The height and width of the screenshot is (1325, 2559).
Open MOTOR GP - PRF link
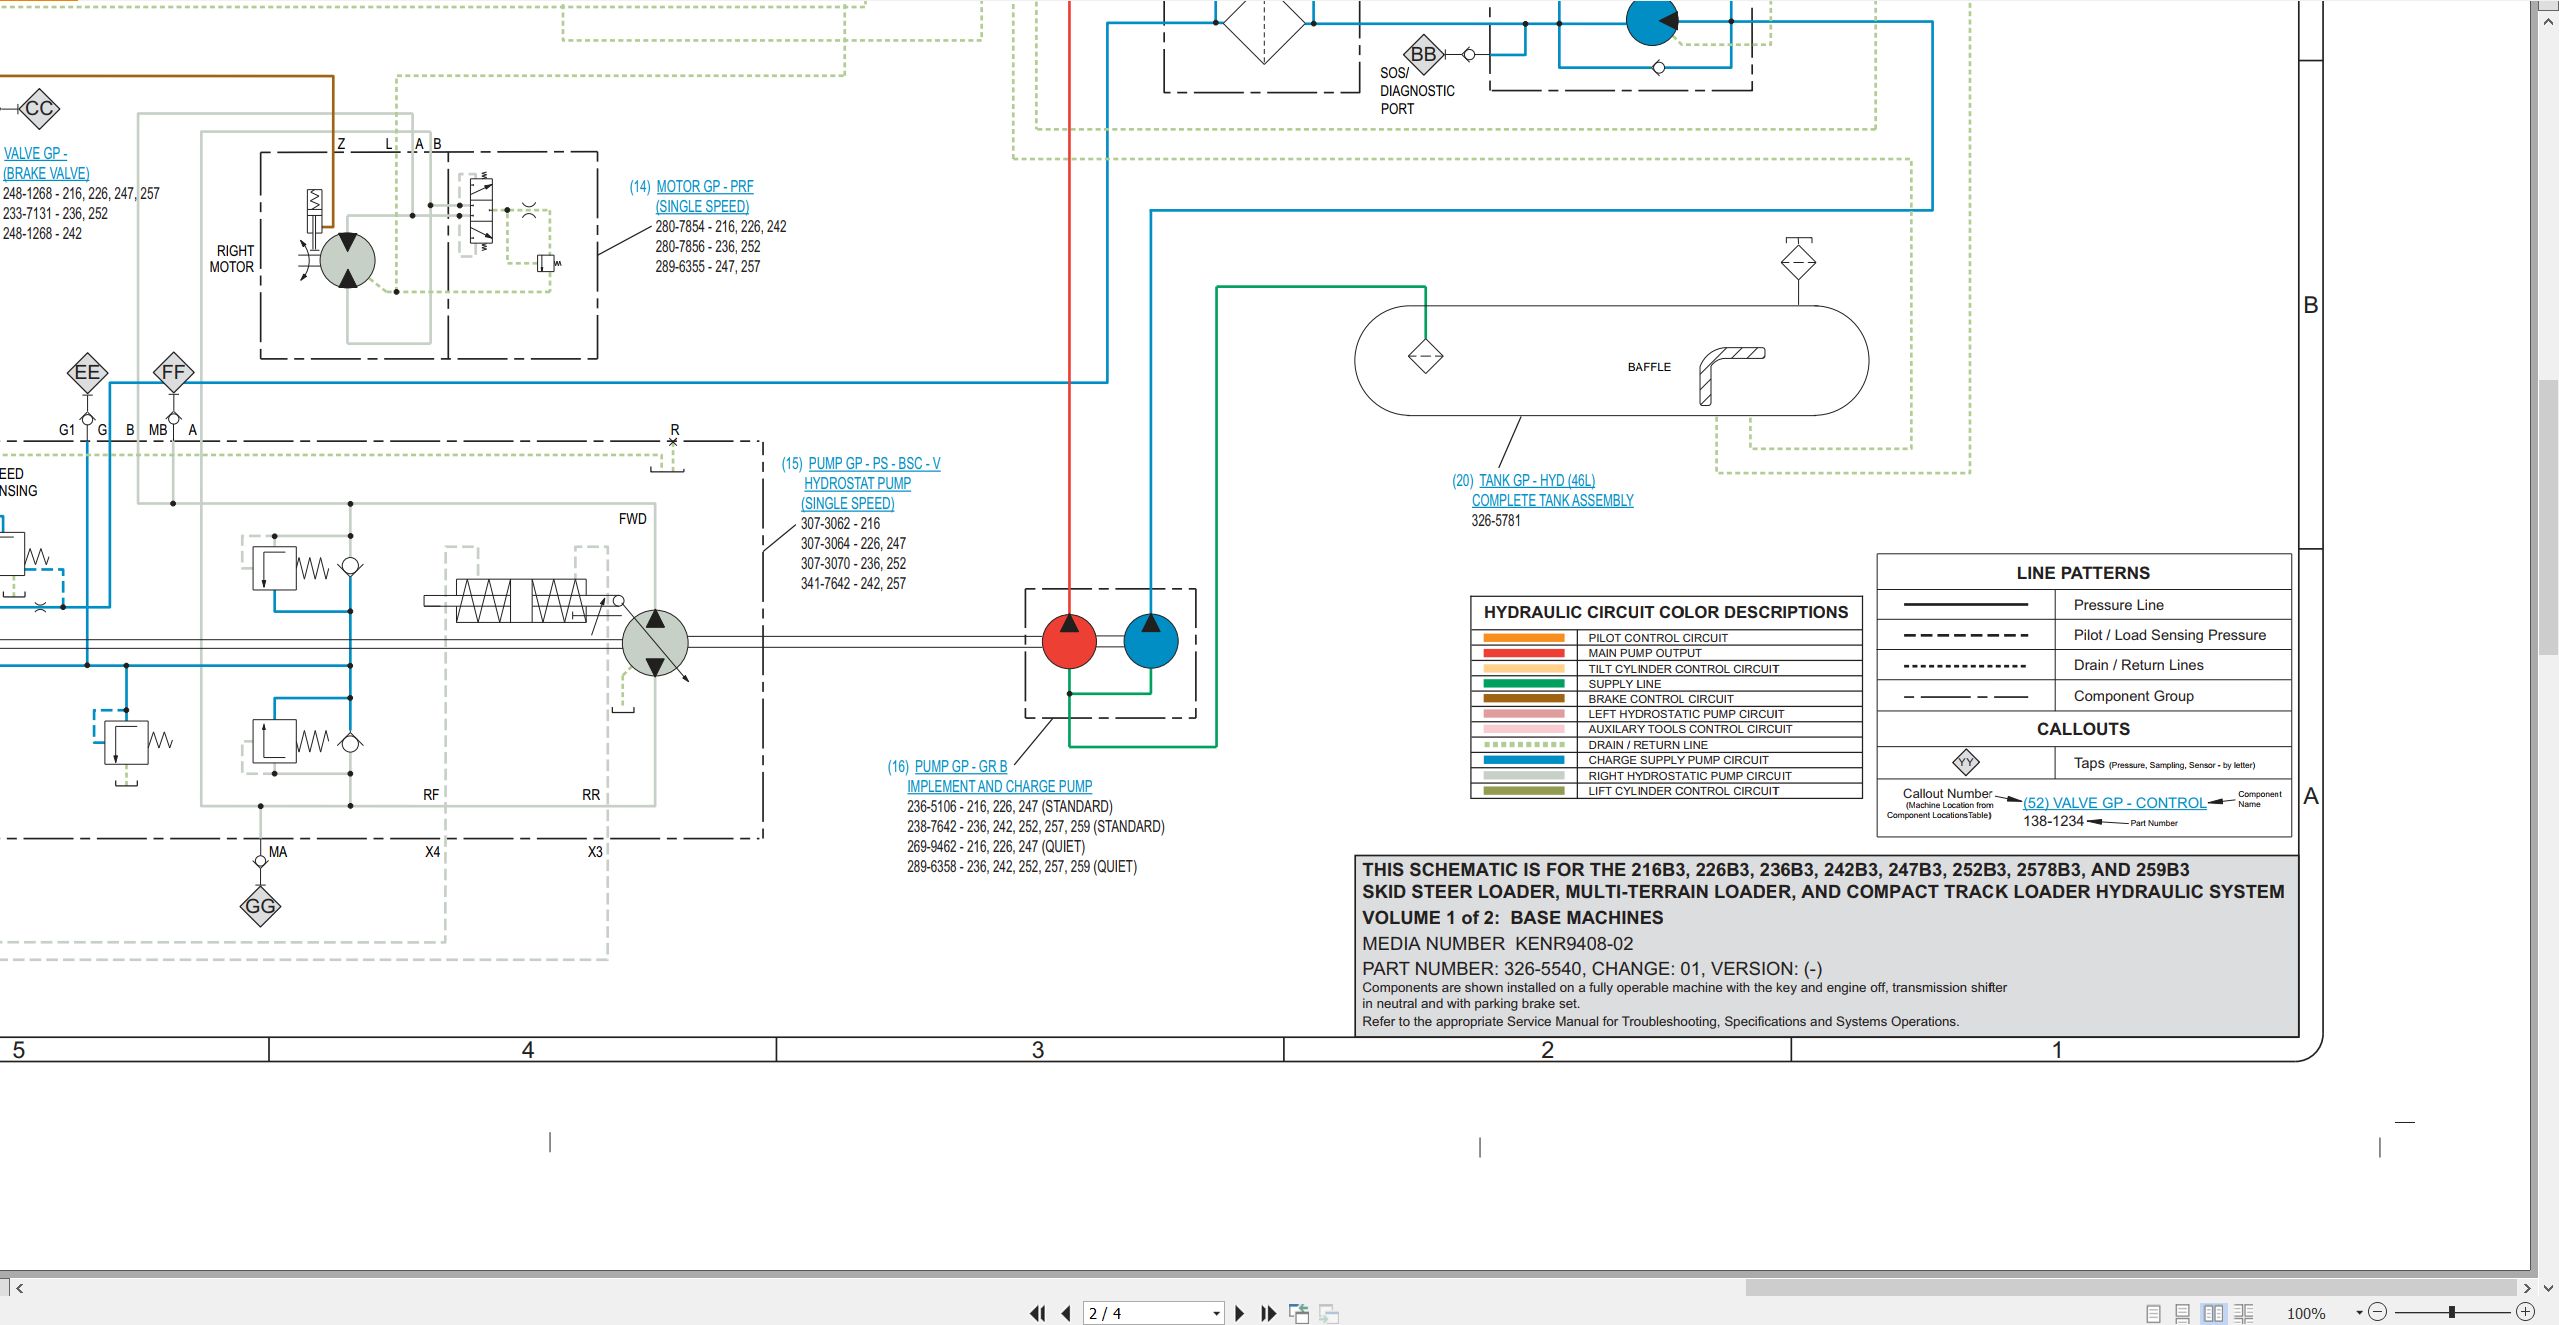[x=705, y=187]
